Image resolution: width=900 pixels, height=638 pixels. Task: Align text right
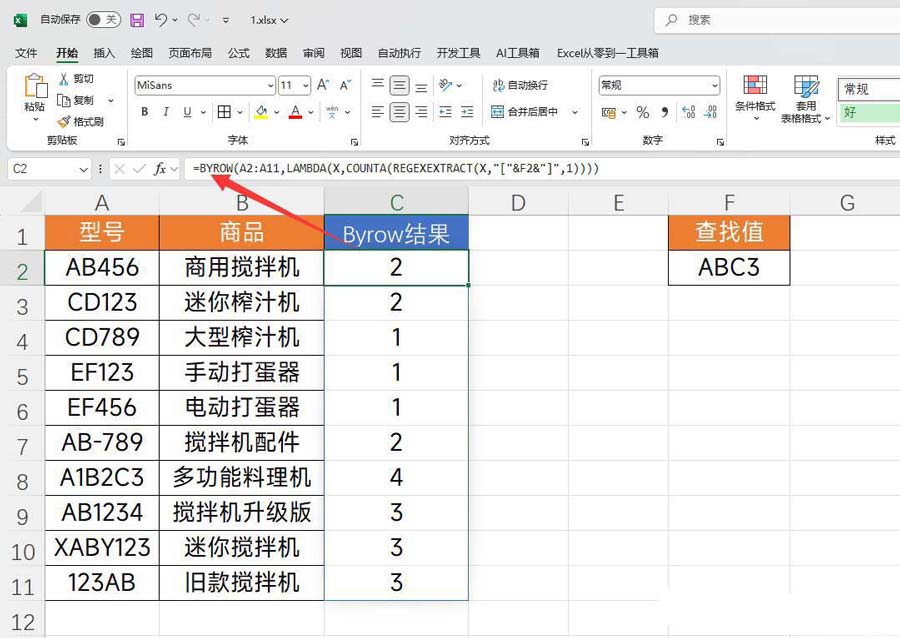[x=421, y=112]
